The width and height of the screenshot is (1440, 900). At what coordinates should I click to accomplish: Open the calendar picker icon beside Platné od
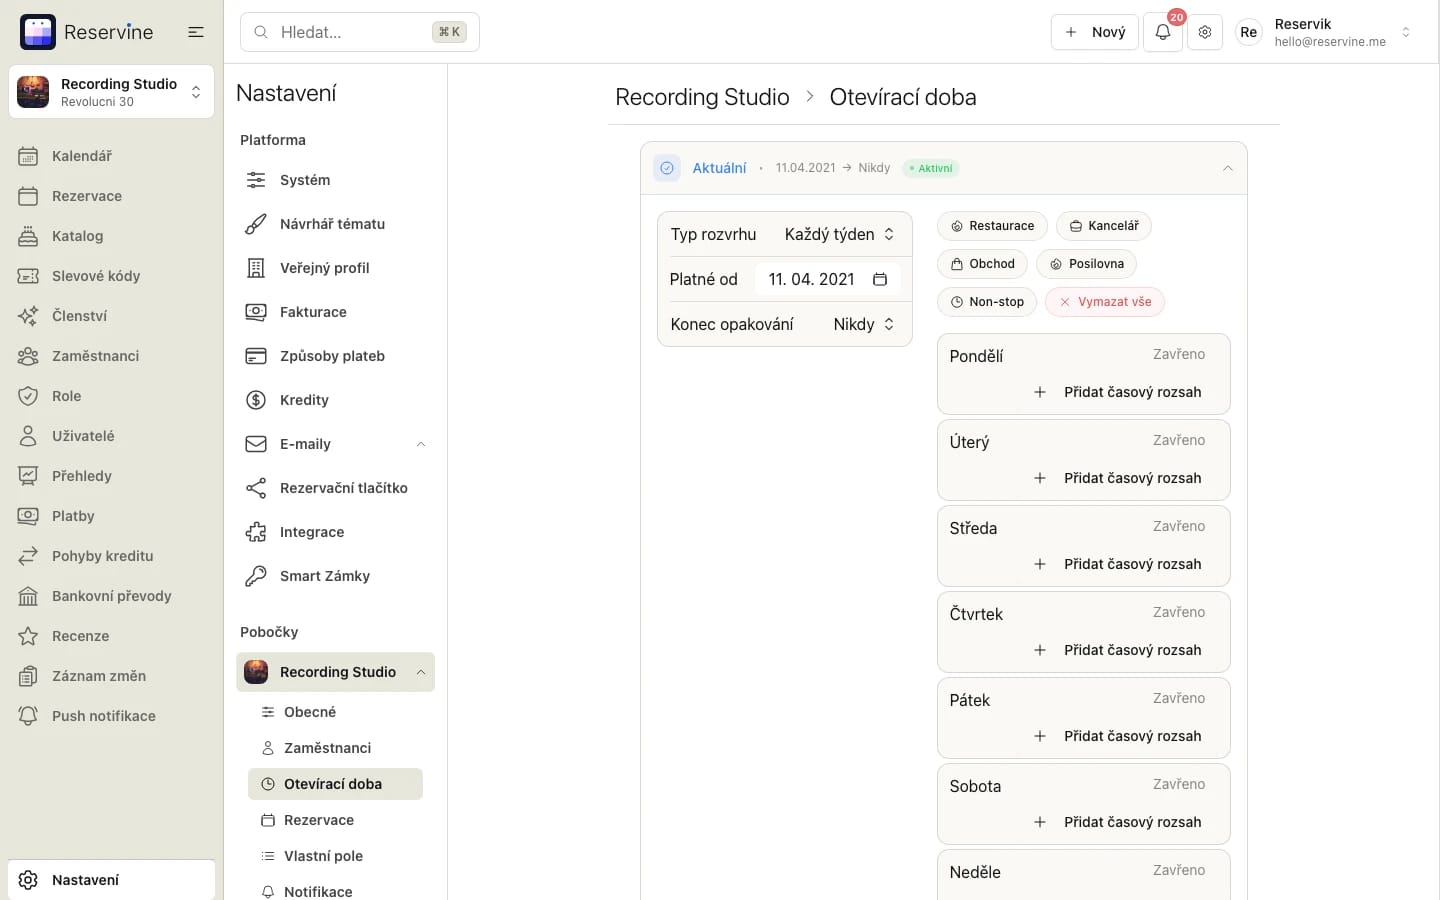[880, 279]
